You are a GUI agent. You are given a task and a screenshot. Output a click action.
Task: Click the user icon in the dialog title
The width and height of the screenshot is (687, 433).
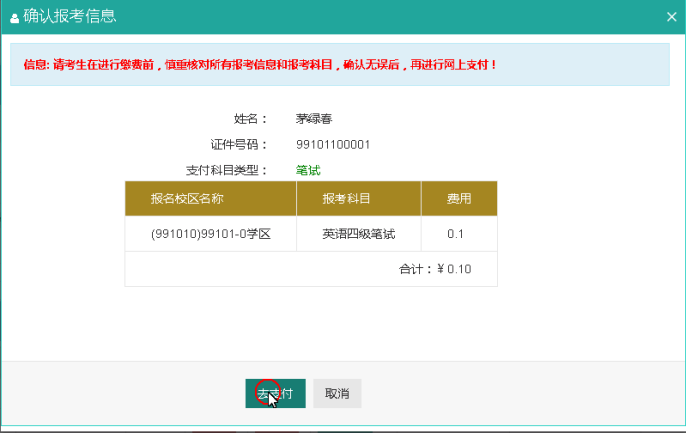[x=15, y=17]
